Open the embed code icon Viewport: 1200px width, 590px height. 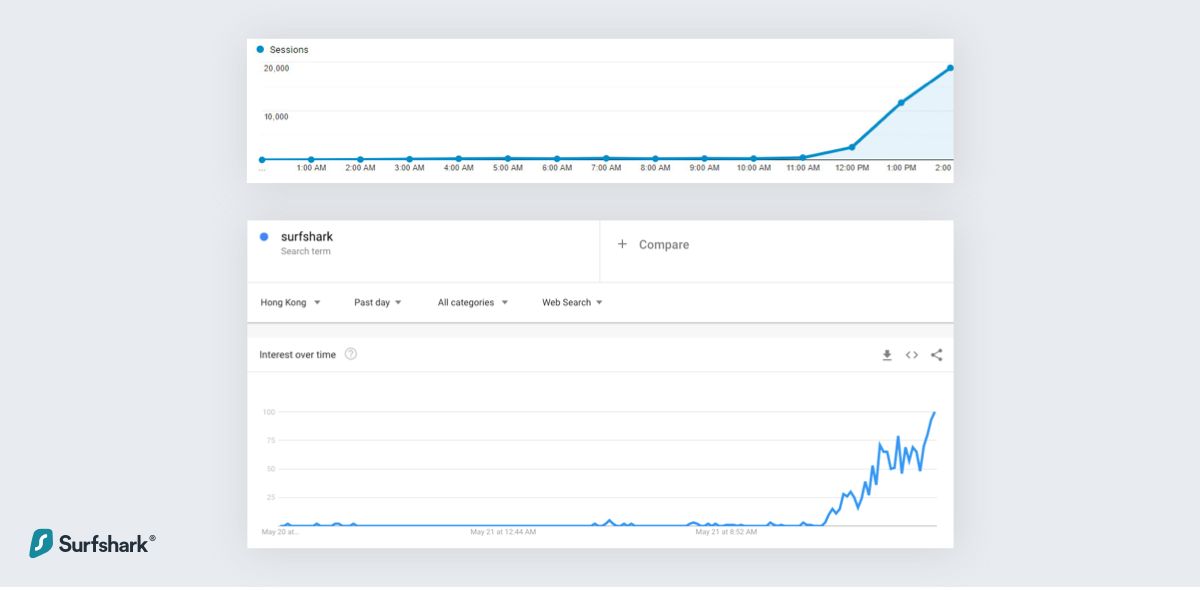[911, 355]
